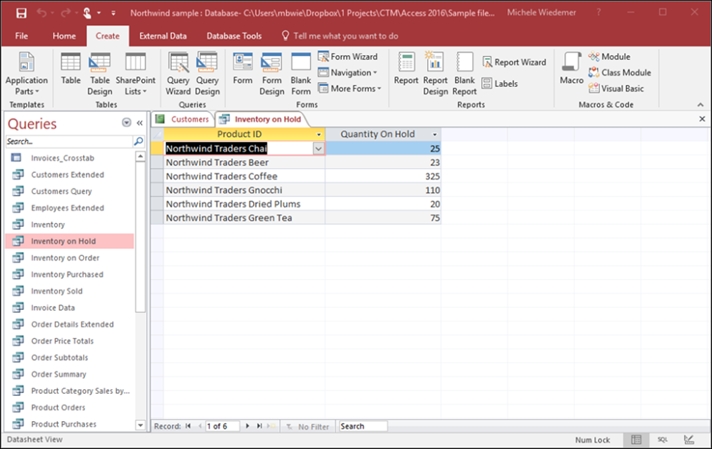
Task: Click the navigation pane Search box
Action: pos(69,142)
